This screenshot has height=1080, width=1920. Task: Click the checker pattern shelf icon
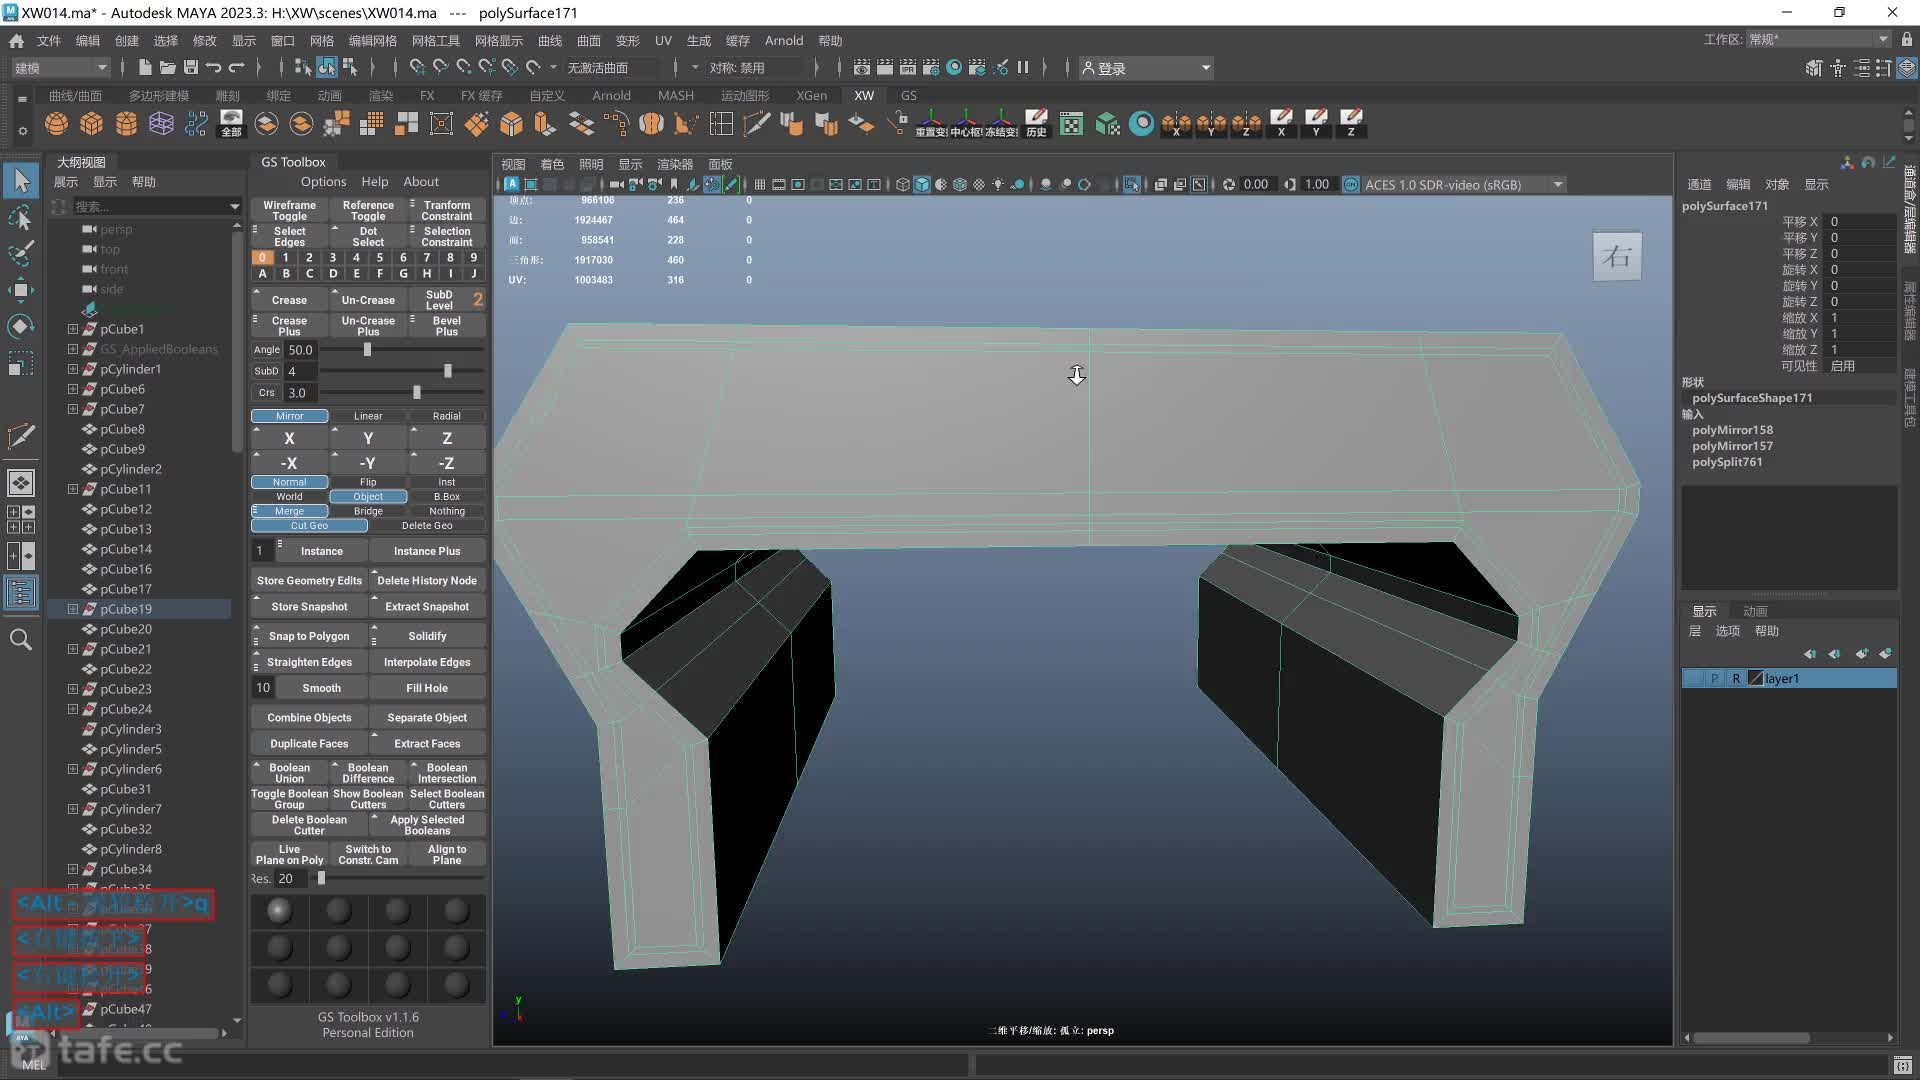tap(1071, 124)
